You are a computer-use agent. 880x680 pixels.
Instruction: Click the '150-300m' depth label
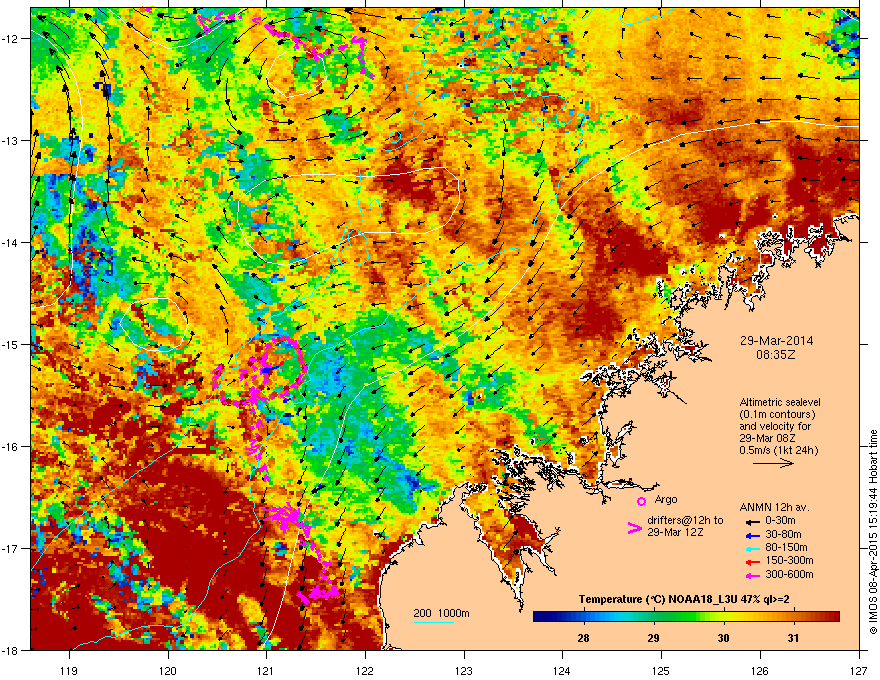click(x=790, y=560)
